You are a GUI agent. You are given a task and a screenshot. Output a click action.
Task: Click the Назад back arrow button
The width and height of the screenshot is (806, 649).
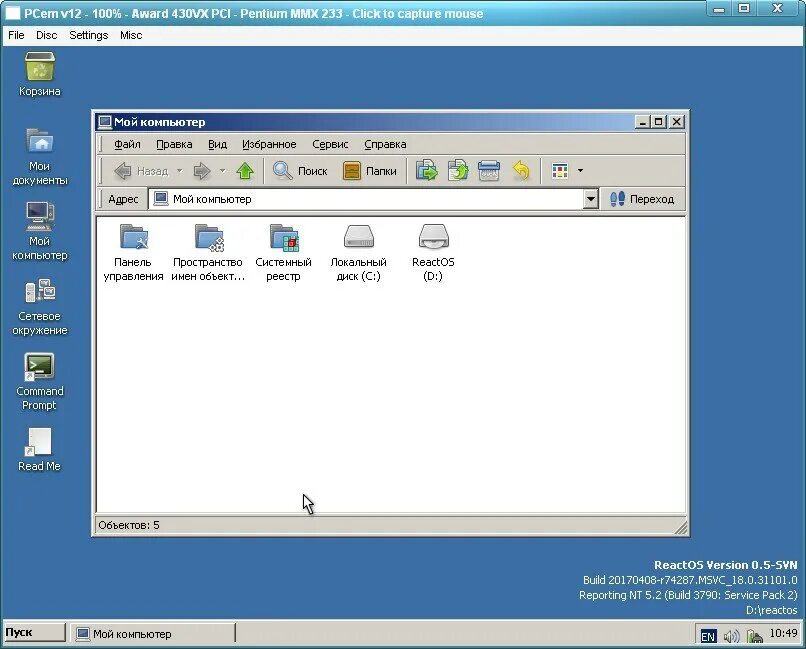coord(141,171)
